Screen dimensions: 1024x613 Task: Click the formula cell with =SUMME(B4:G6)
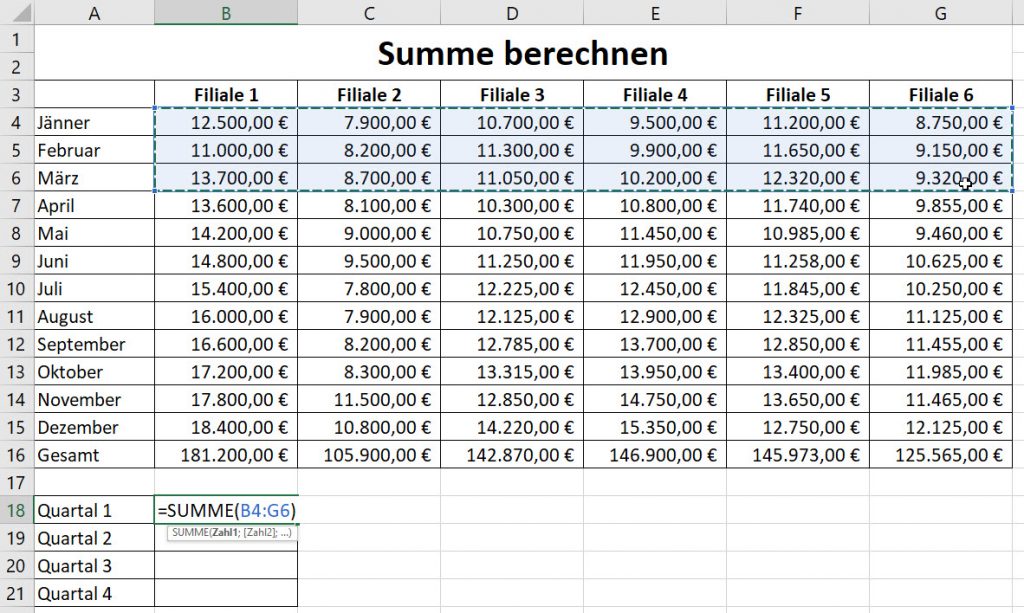point(226,510)
